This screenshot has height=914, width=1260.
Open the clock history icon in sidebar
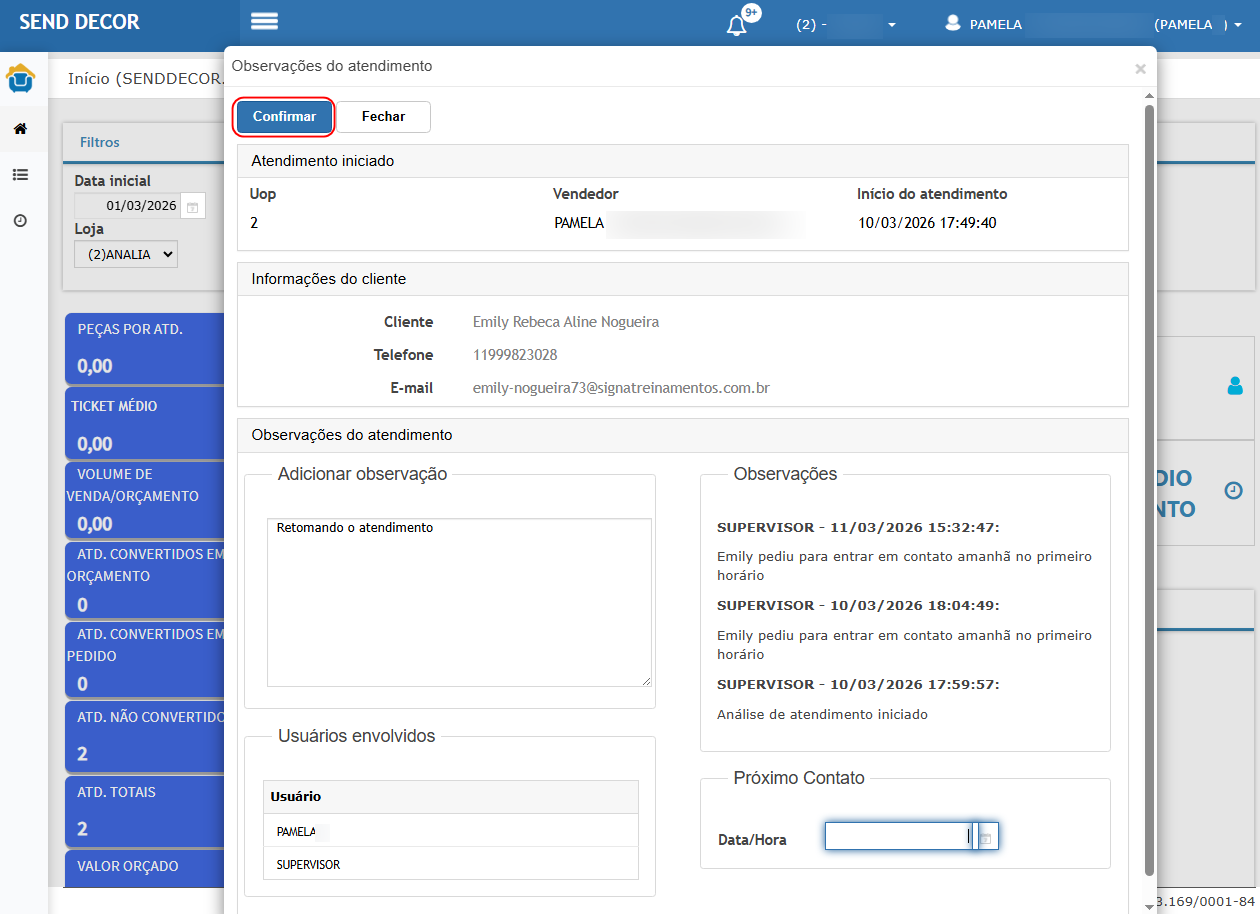coord(20,221)
